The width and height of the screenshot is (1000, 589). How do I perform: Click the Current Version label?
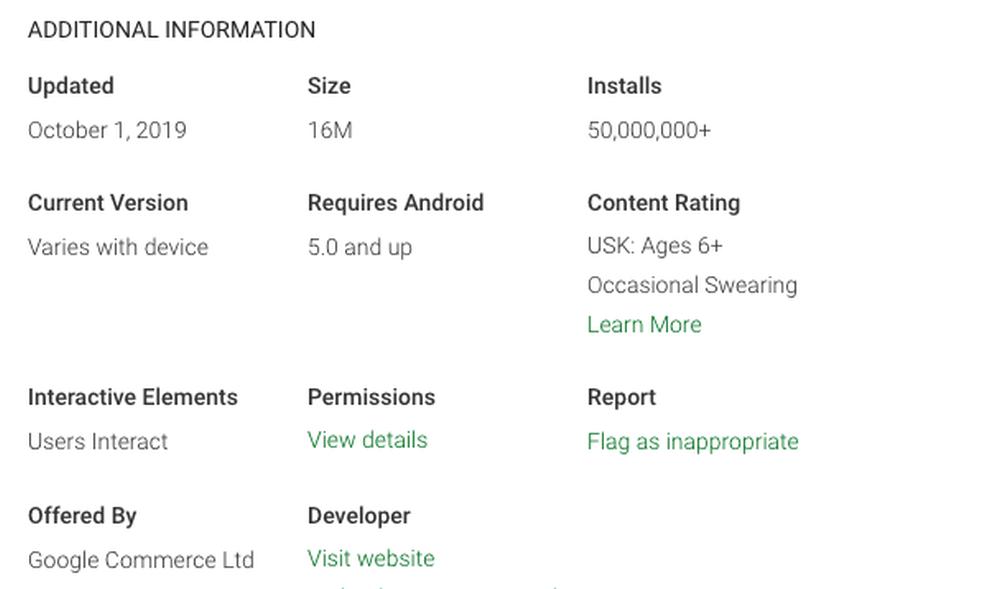click(108, 203)
